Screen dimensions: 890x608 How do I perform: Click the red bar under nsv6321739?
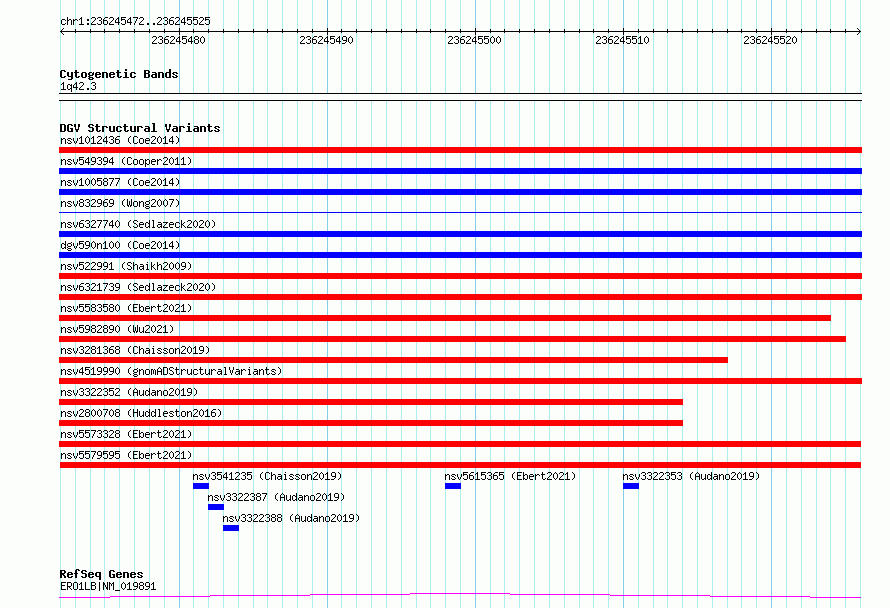[460, 297]
